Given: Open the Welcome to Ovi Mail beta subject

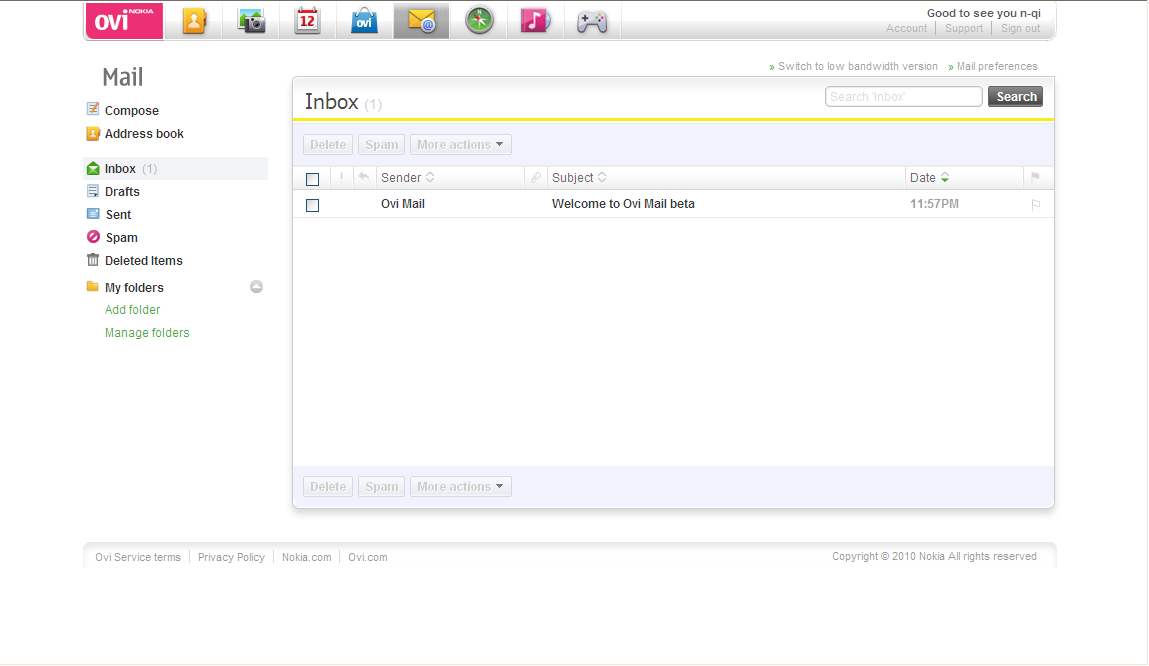Looking at the screenshot, I should pyautogui.click(x=623, y=204).
